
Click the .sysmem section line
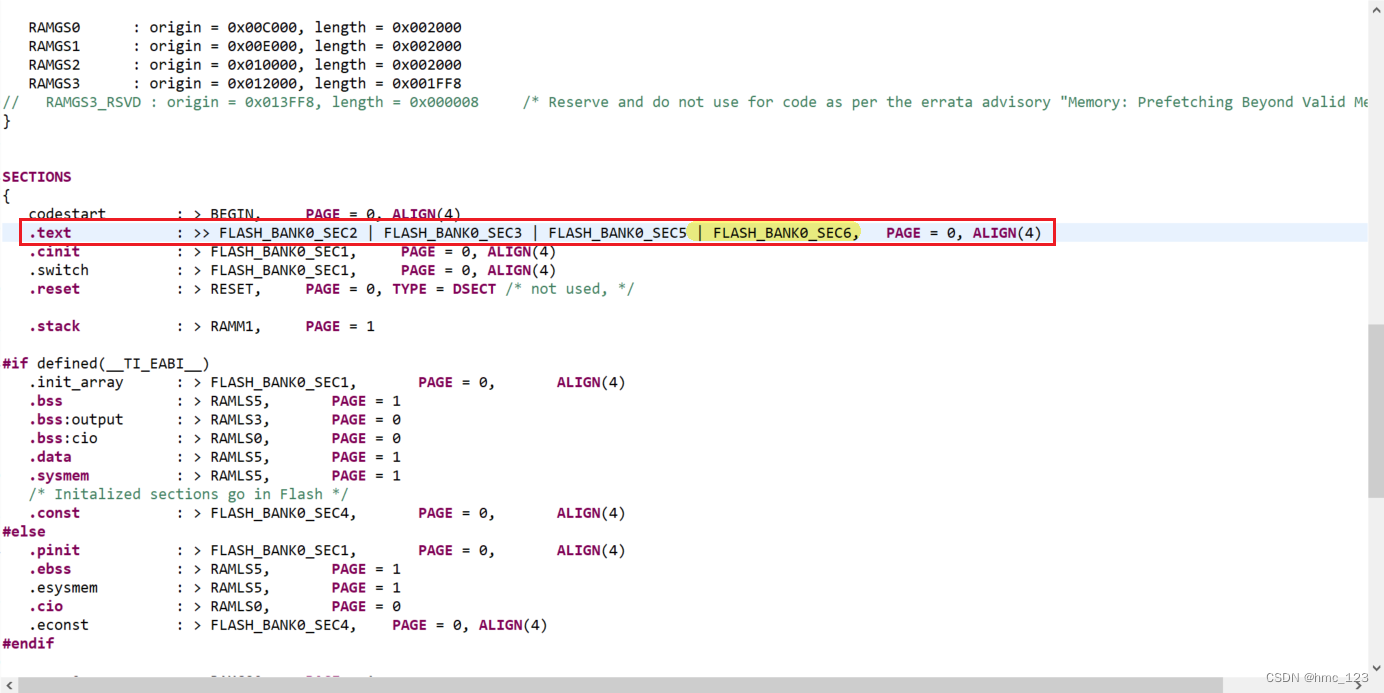click(59, 475)
